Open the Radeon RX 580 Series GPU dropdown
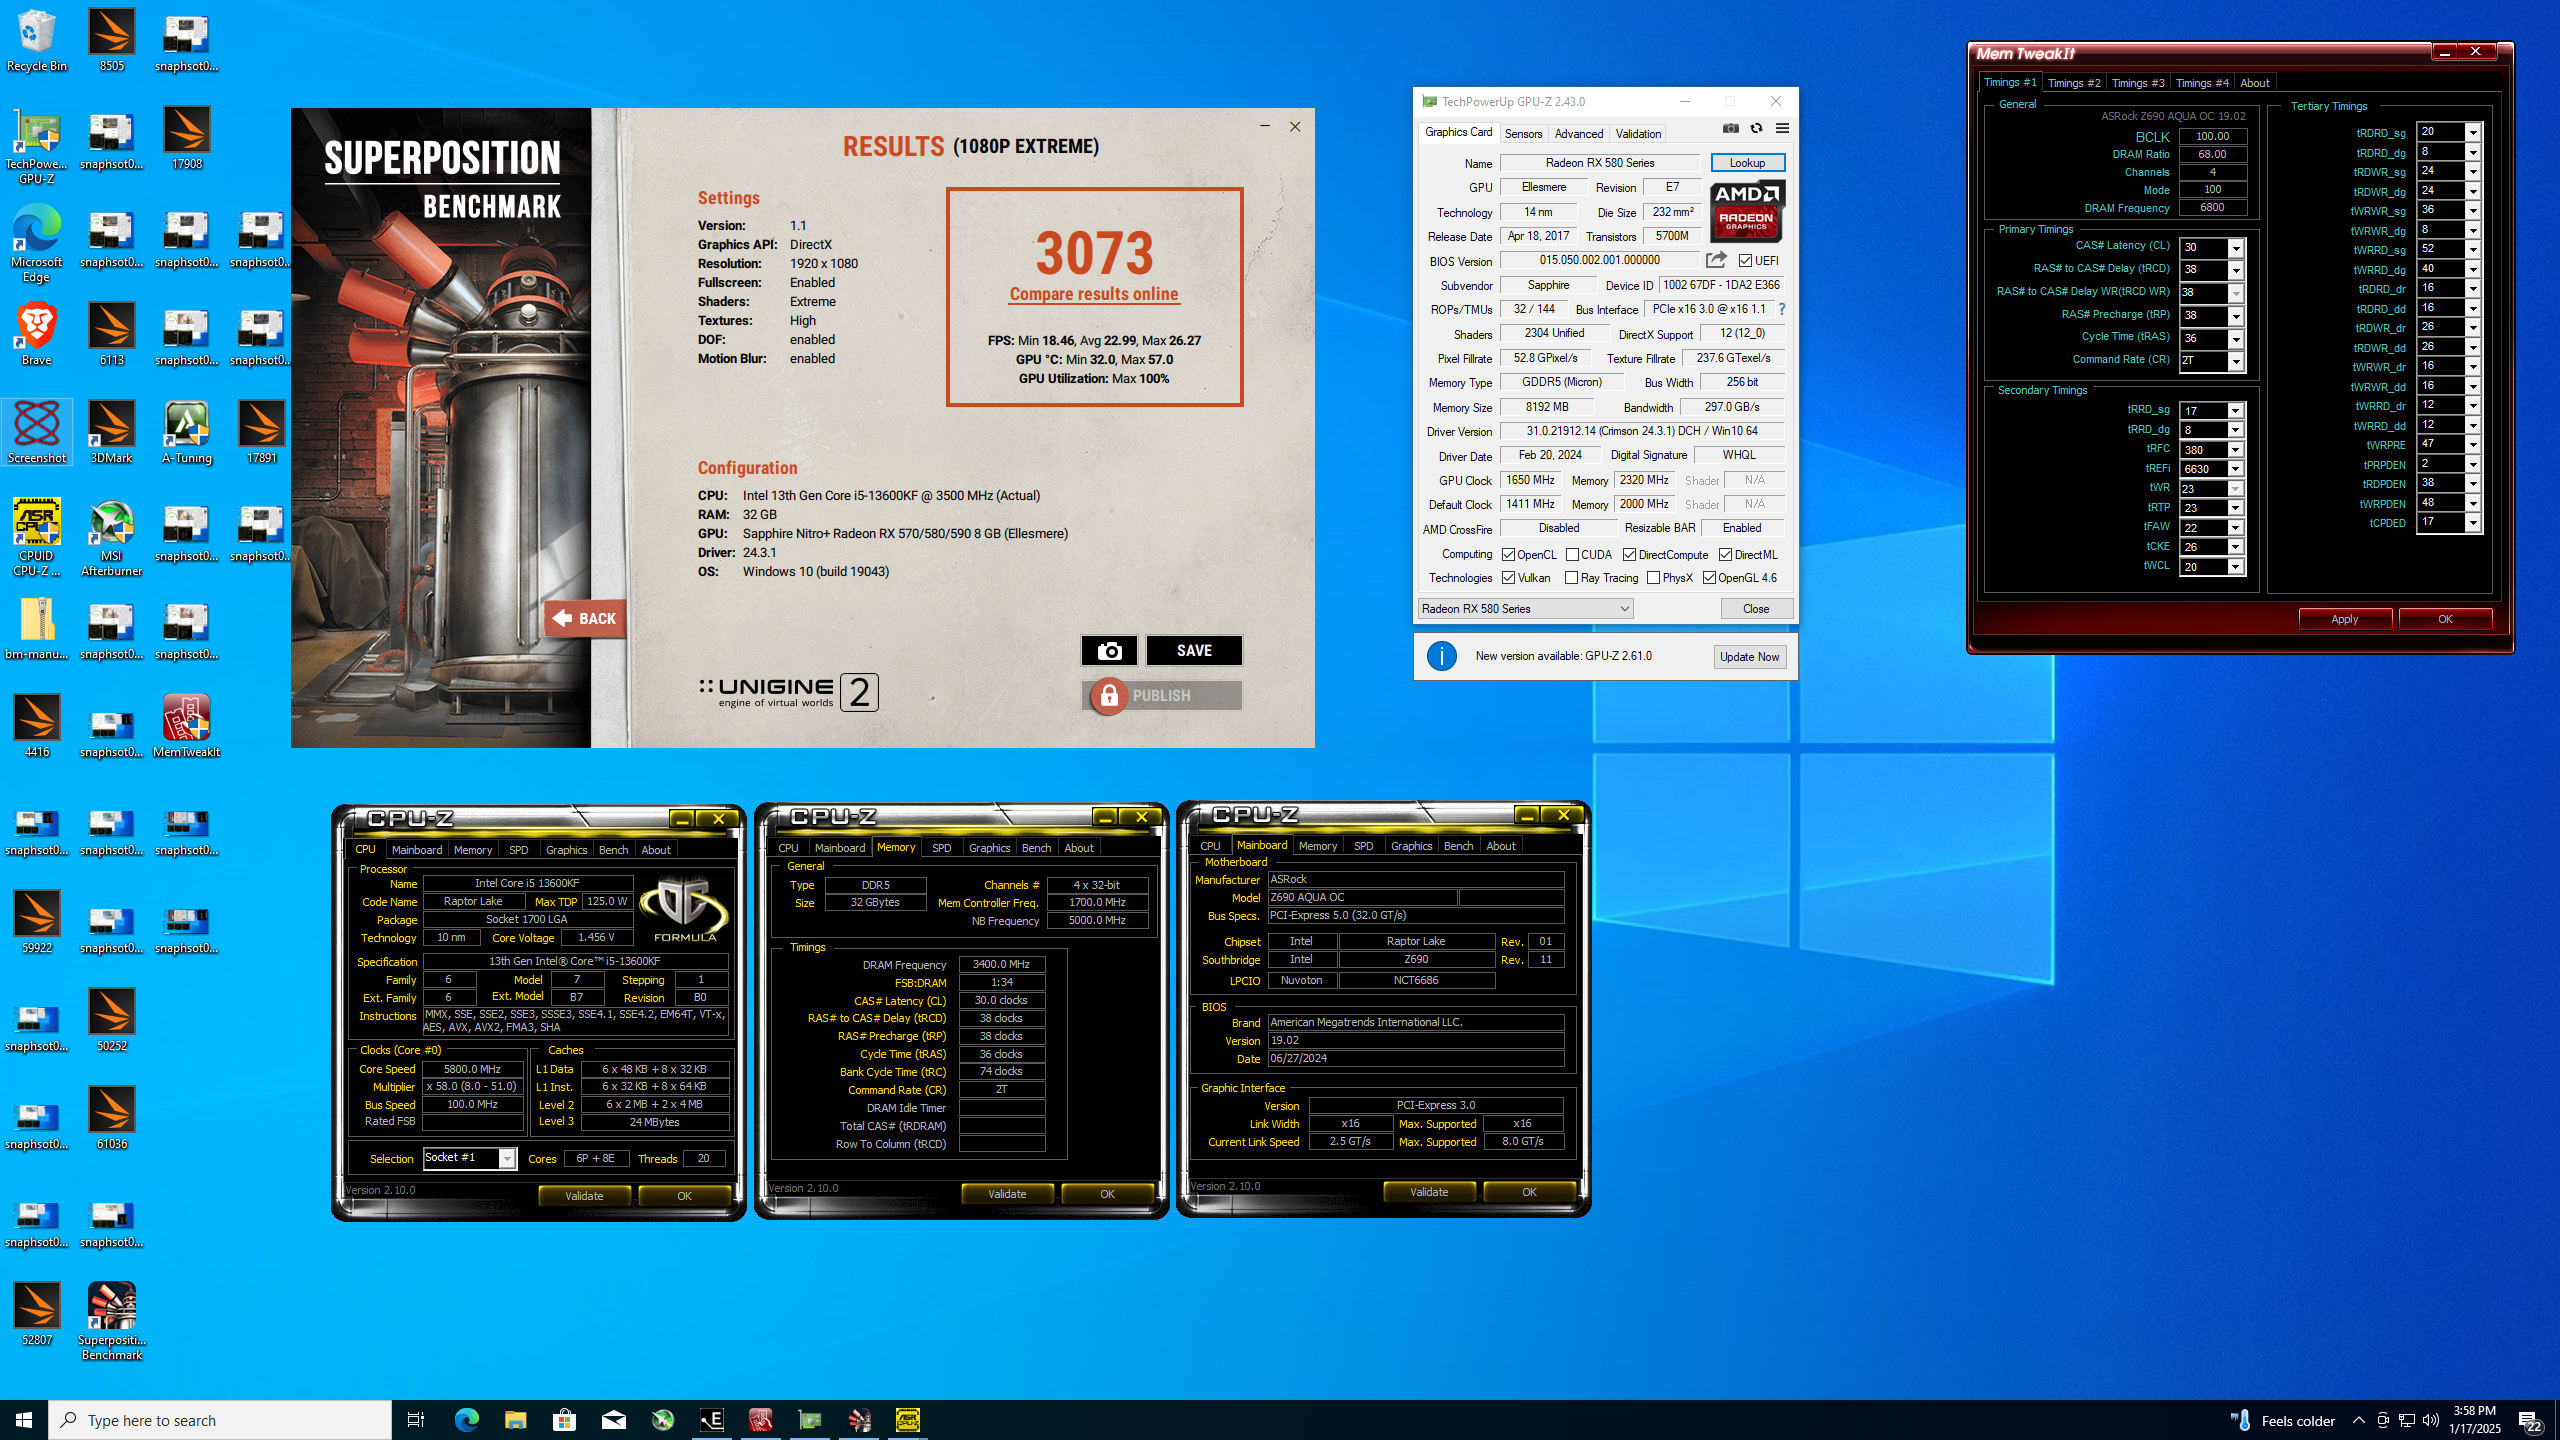 coord(1525,608)
